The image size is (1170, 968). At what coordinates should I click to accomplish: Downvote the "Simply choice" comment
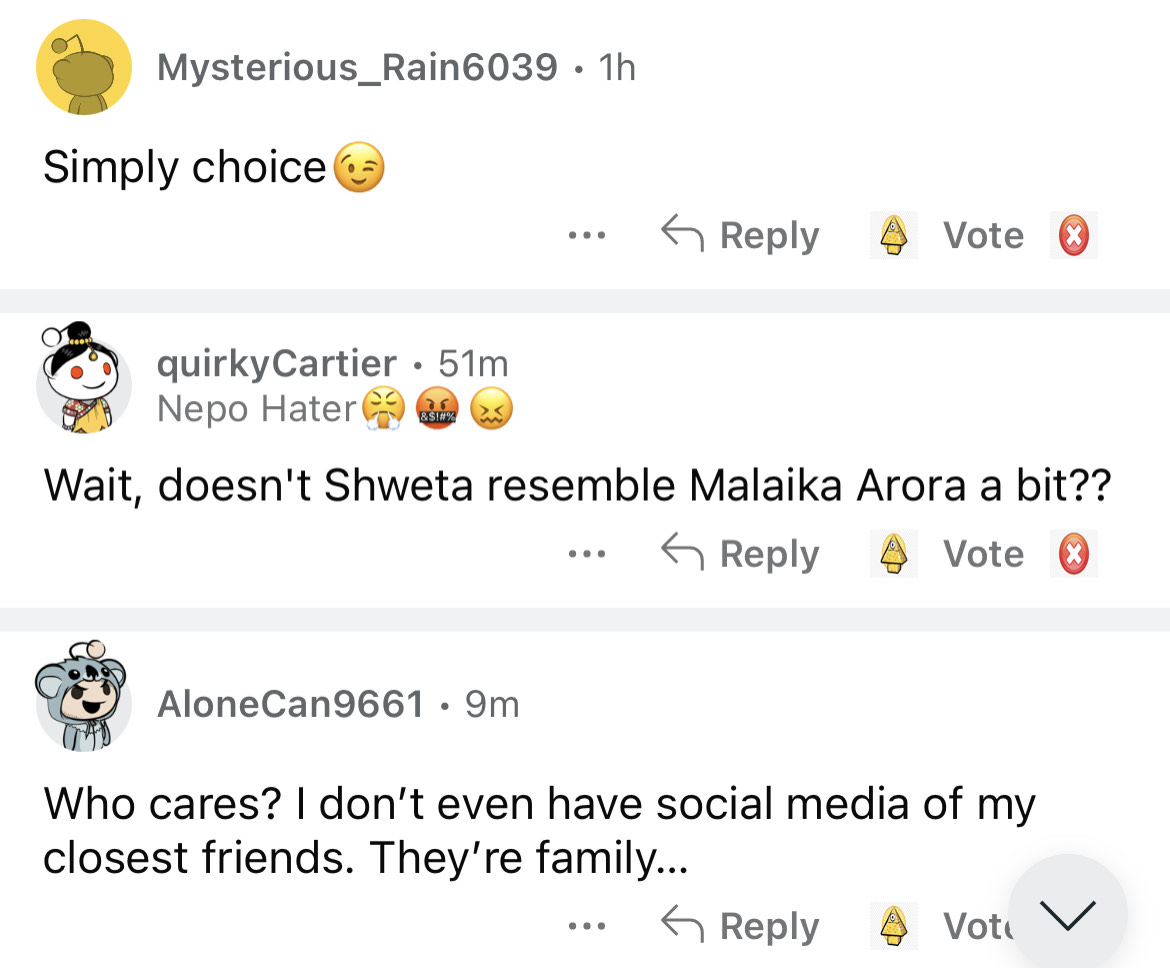pos(1074,236)
